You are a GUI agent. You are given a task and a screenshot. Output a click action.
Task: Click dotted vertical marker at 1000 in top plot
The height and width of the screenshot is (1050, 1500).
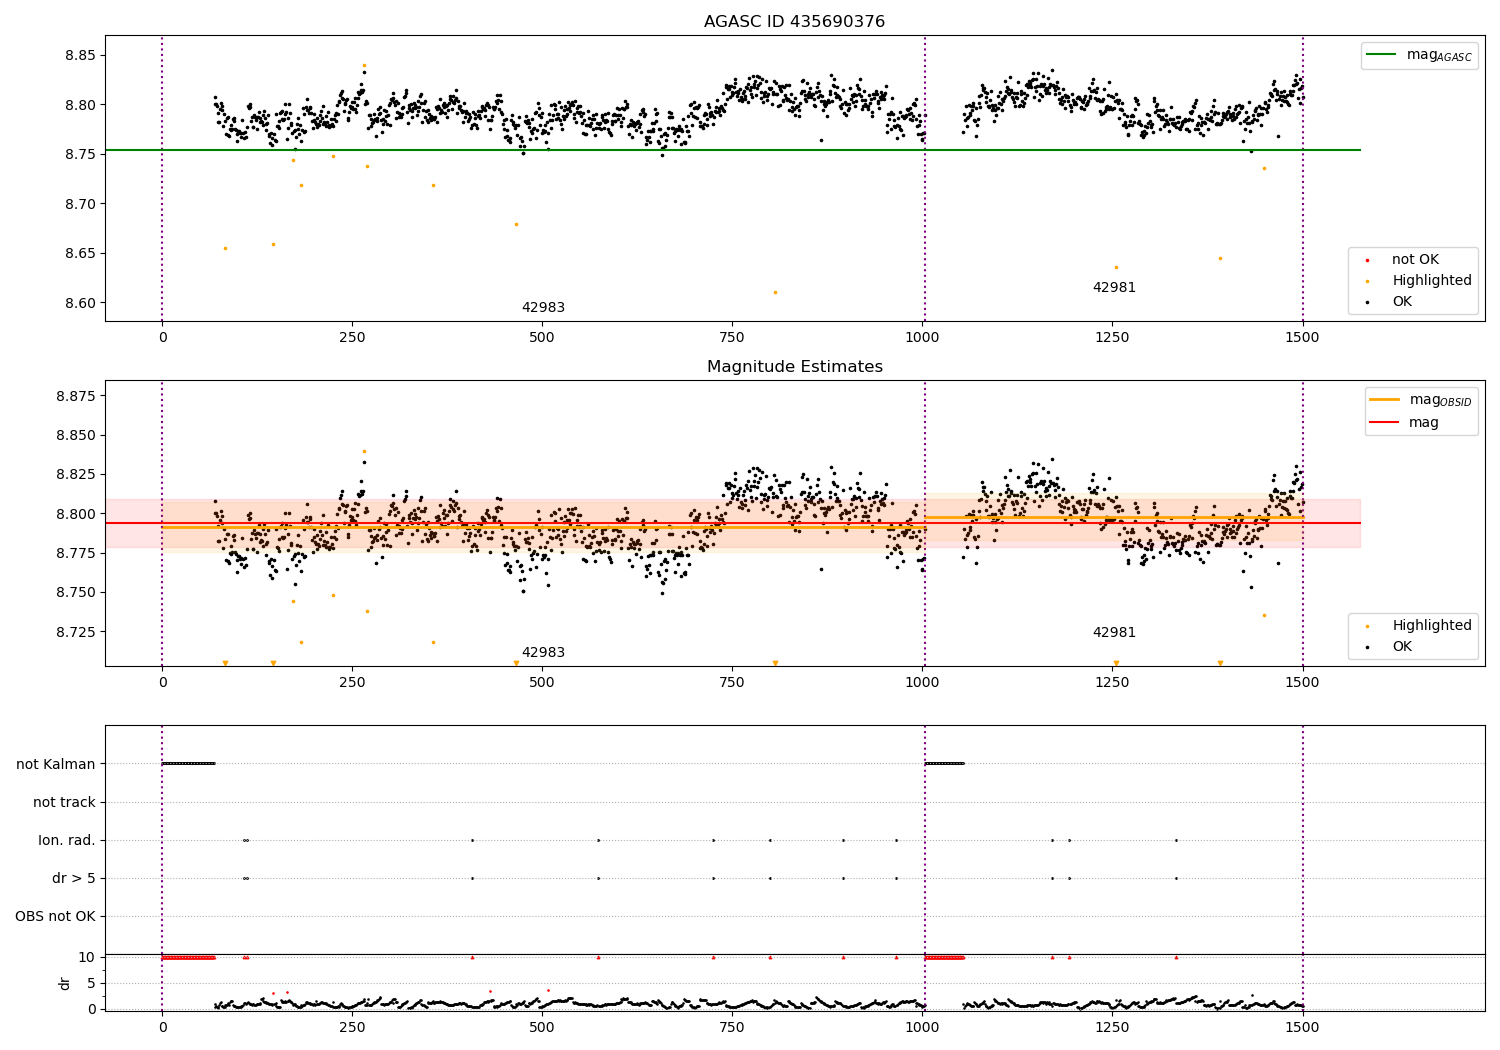point(925,178)
